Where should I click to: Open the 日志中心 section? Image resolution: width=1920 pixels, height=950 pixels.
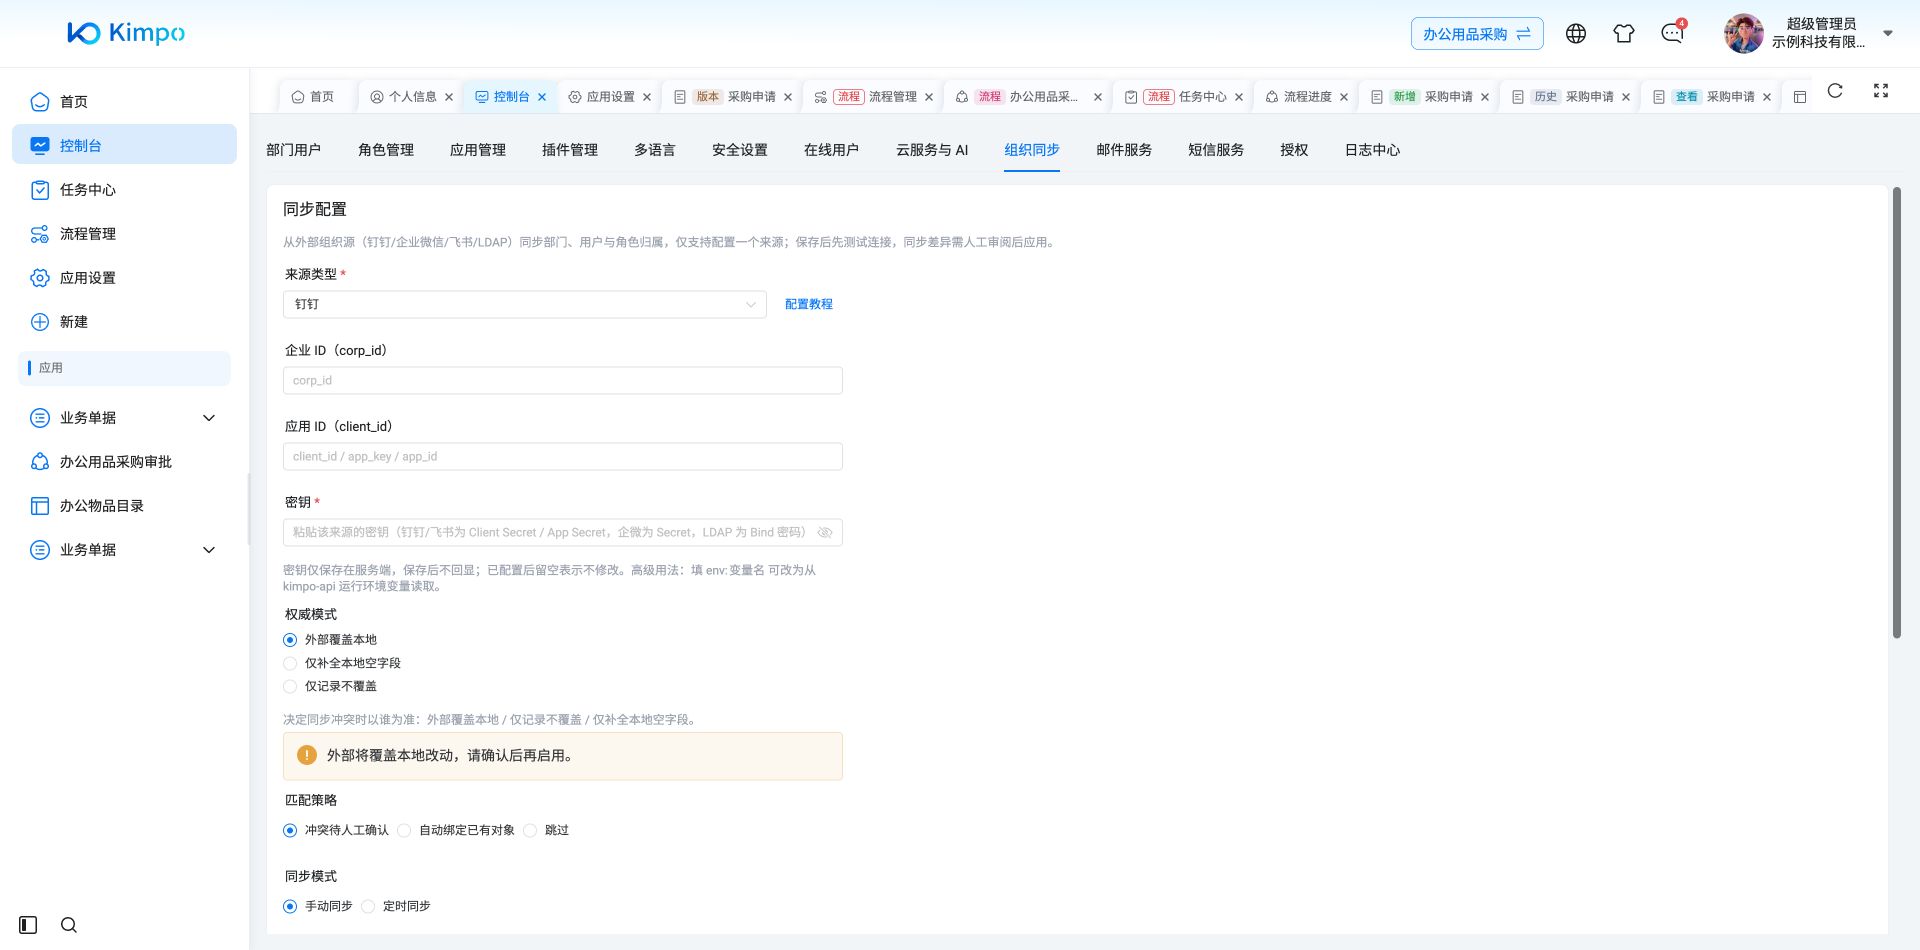(1372, 150)
